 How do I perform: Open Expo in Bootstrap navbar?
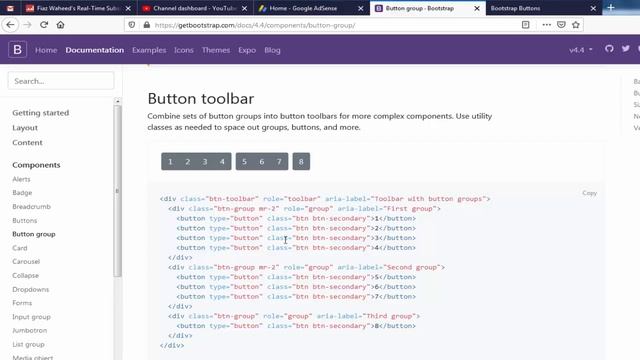247,50
